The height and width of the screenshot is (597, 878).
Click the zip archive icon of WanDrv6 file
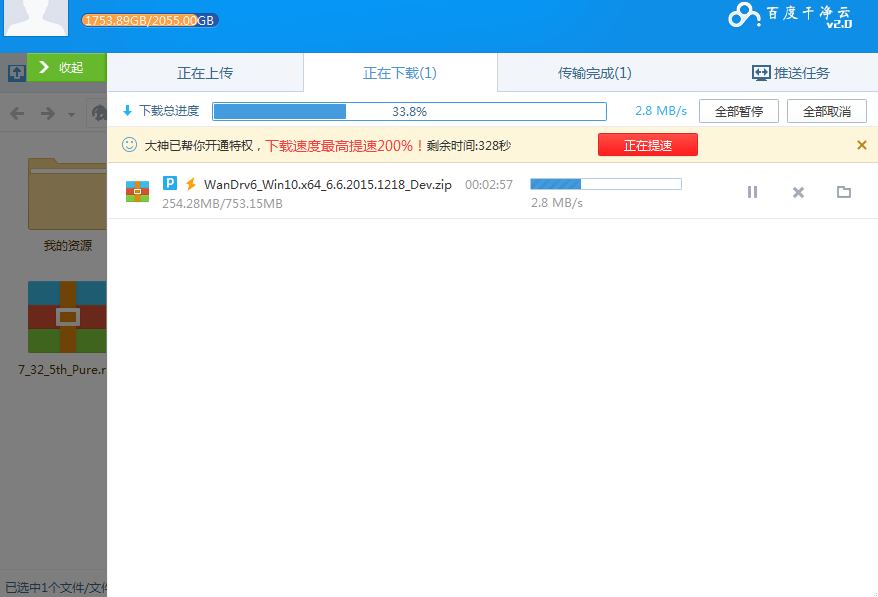point(137,192)
